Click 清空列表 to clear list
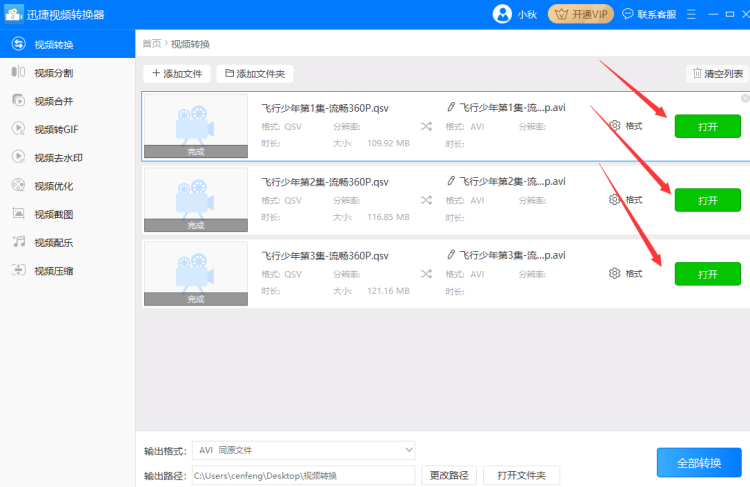The height and width of the screenshot is (487, 750). (717, 74)
